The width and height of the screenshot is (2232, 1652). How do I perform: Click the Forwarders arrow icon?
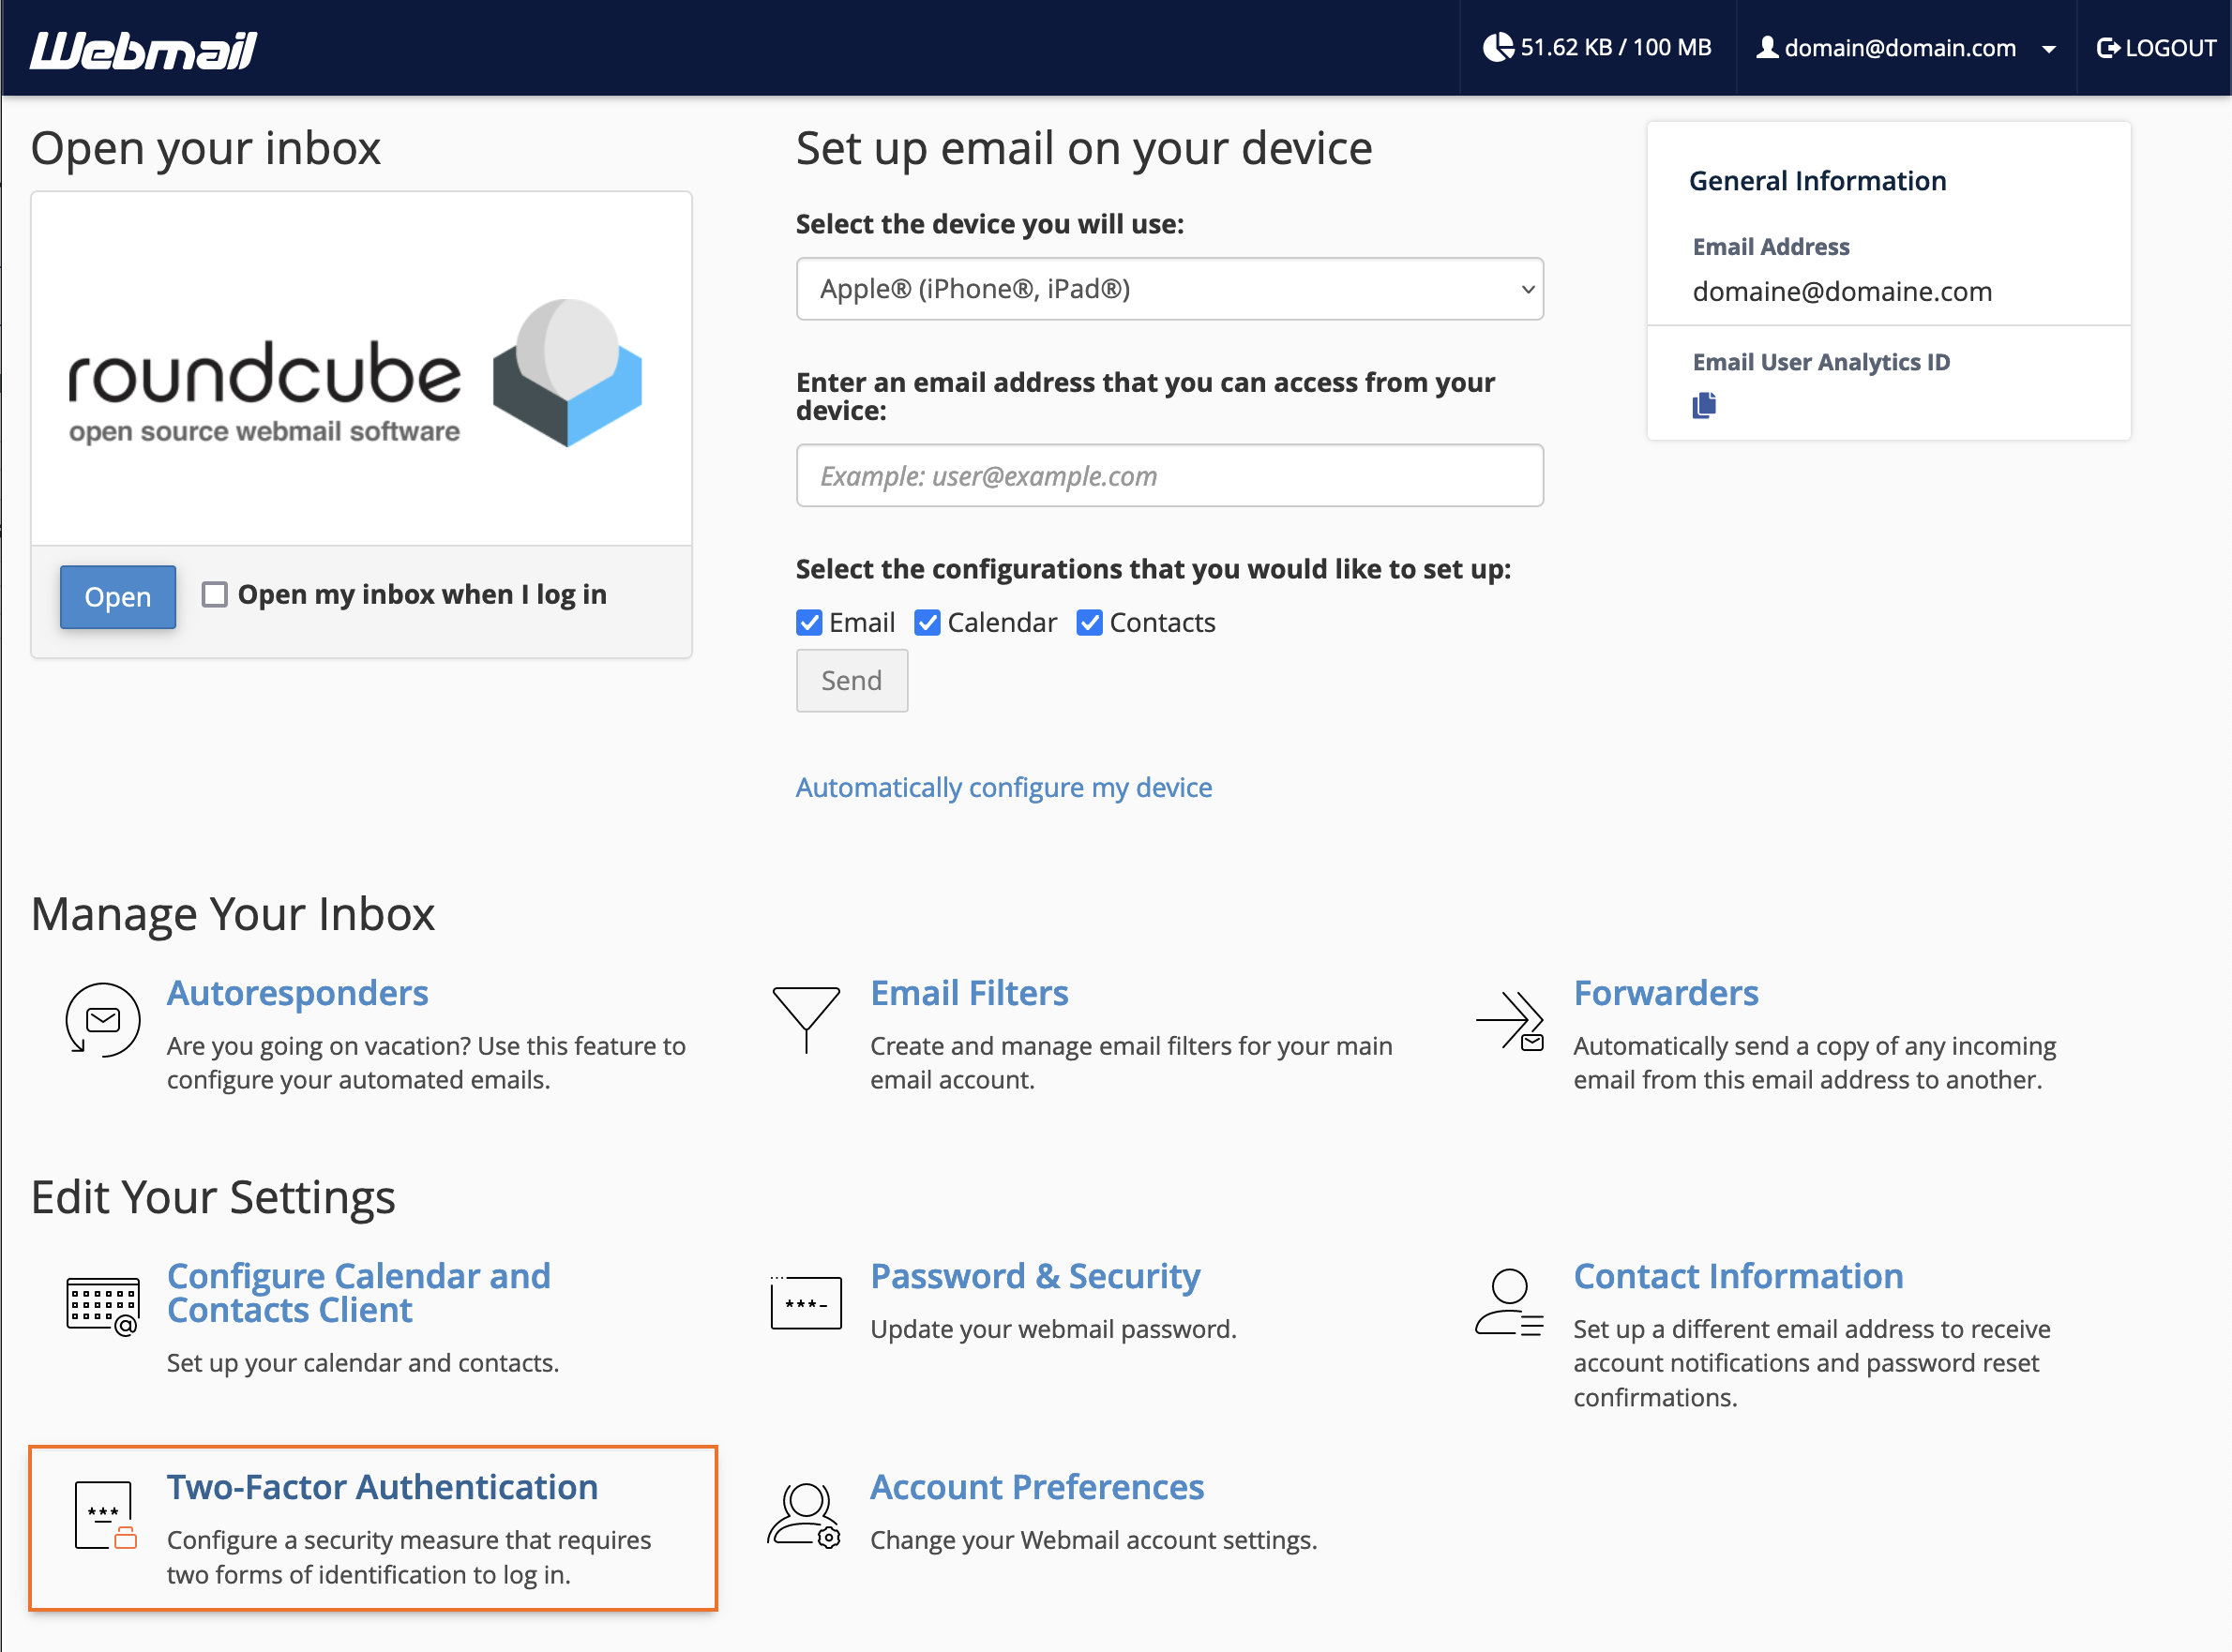pos(1510,1020)
